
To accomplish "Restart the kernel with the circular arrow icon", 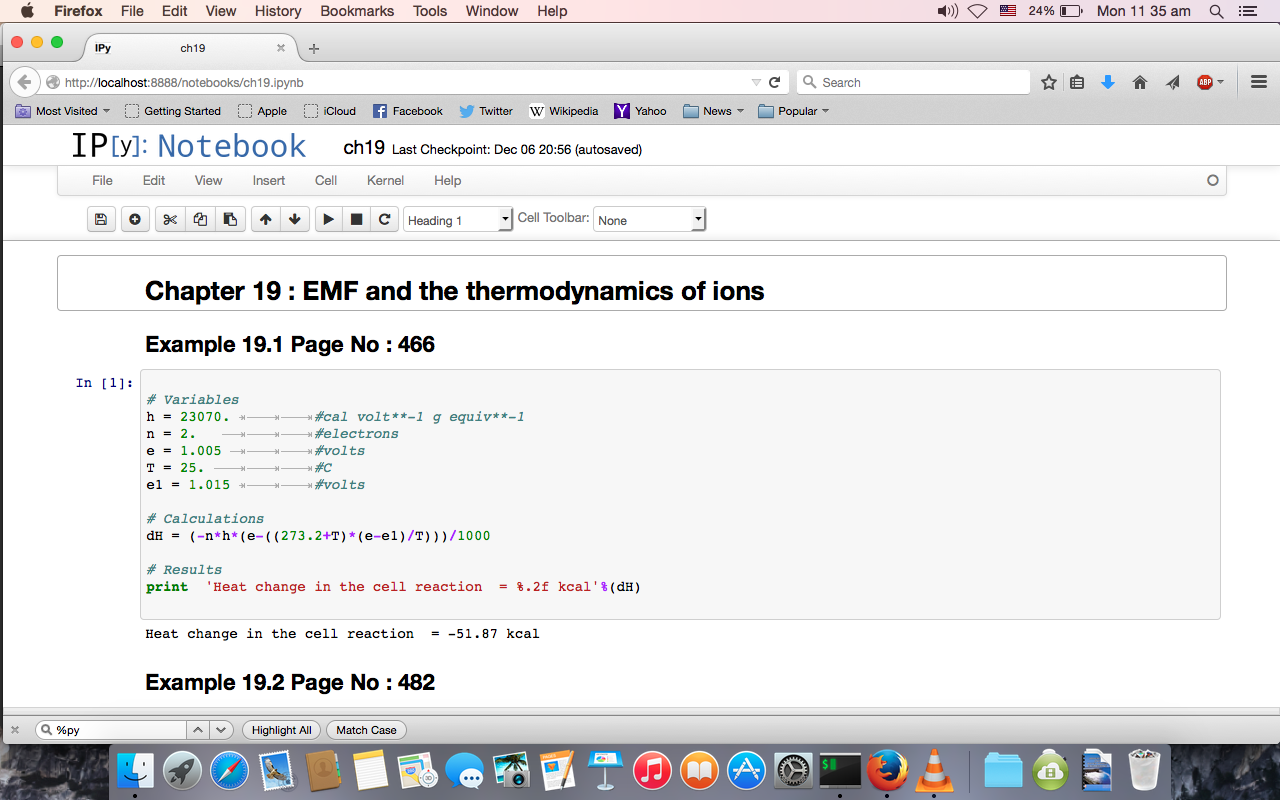I will coord(384,220).
